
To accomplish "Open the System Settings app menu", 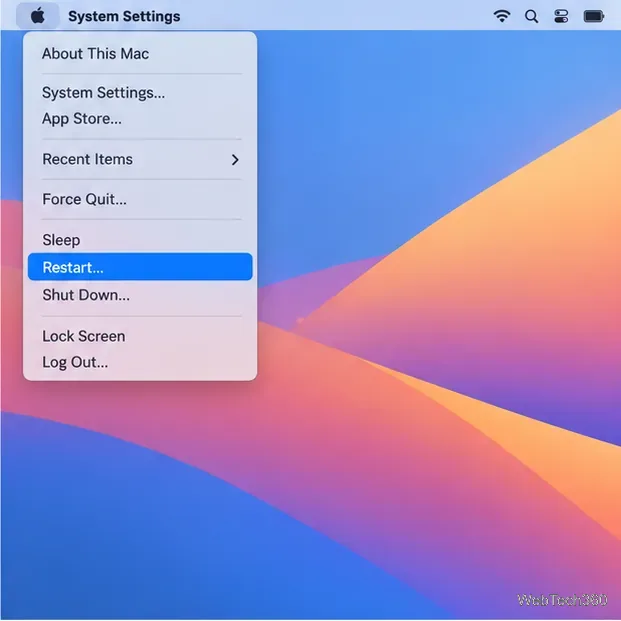I will tap(124, 16).
